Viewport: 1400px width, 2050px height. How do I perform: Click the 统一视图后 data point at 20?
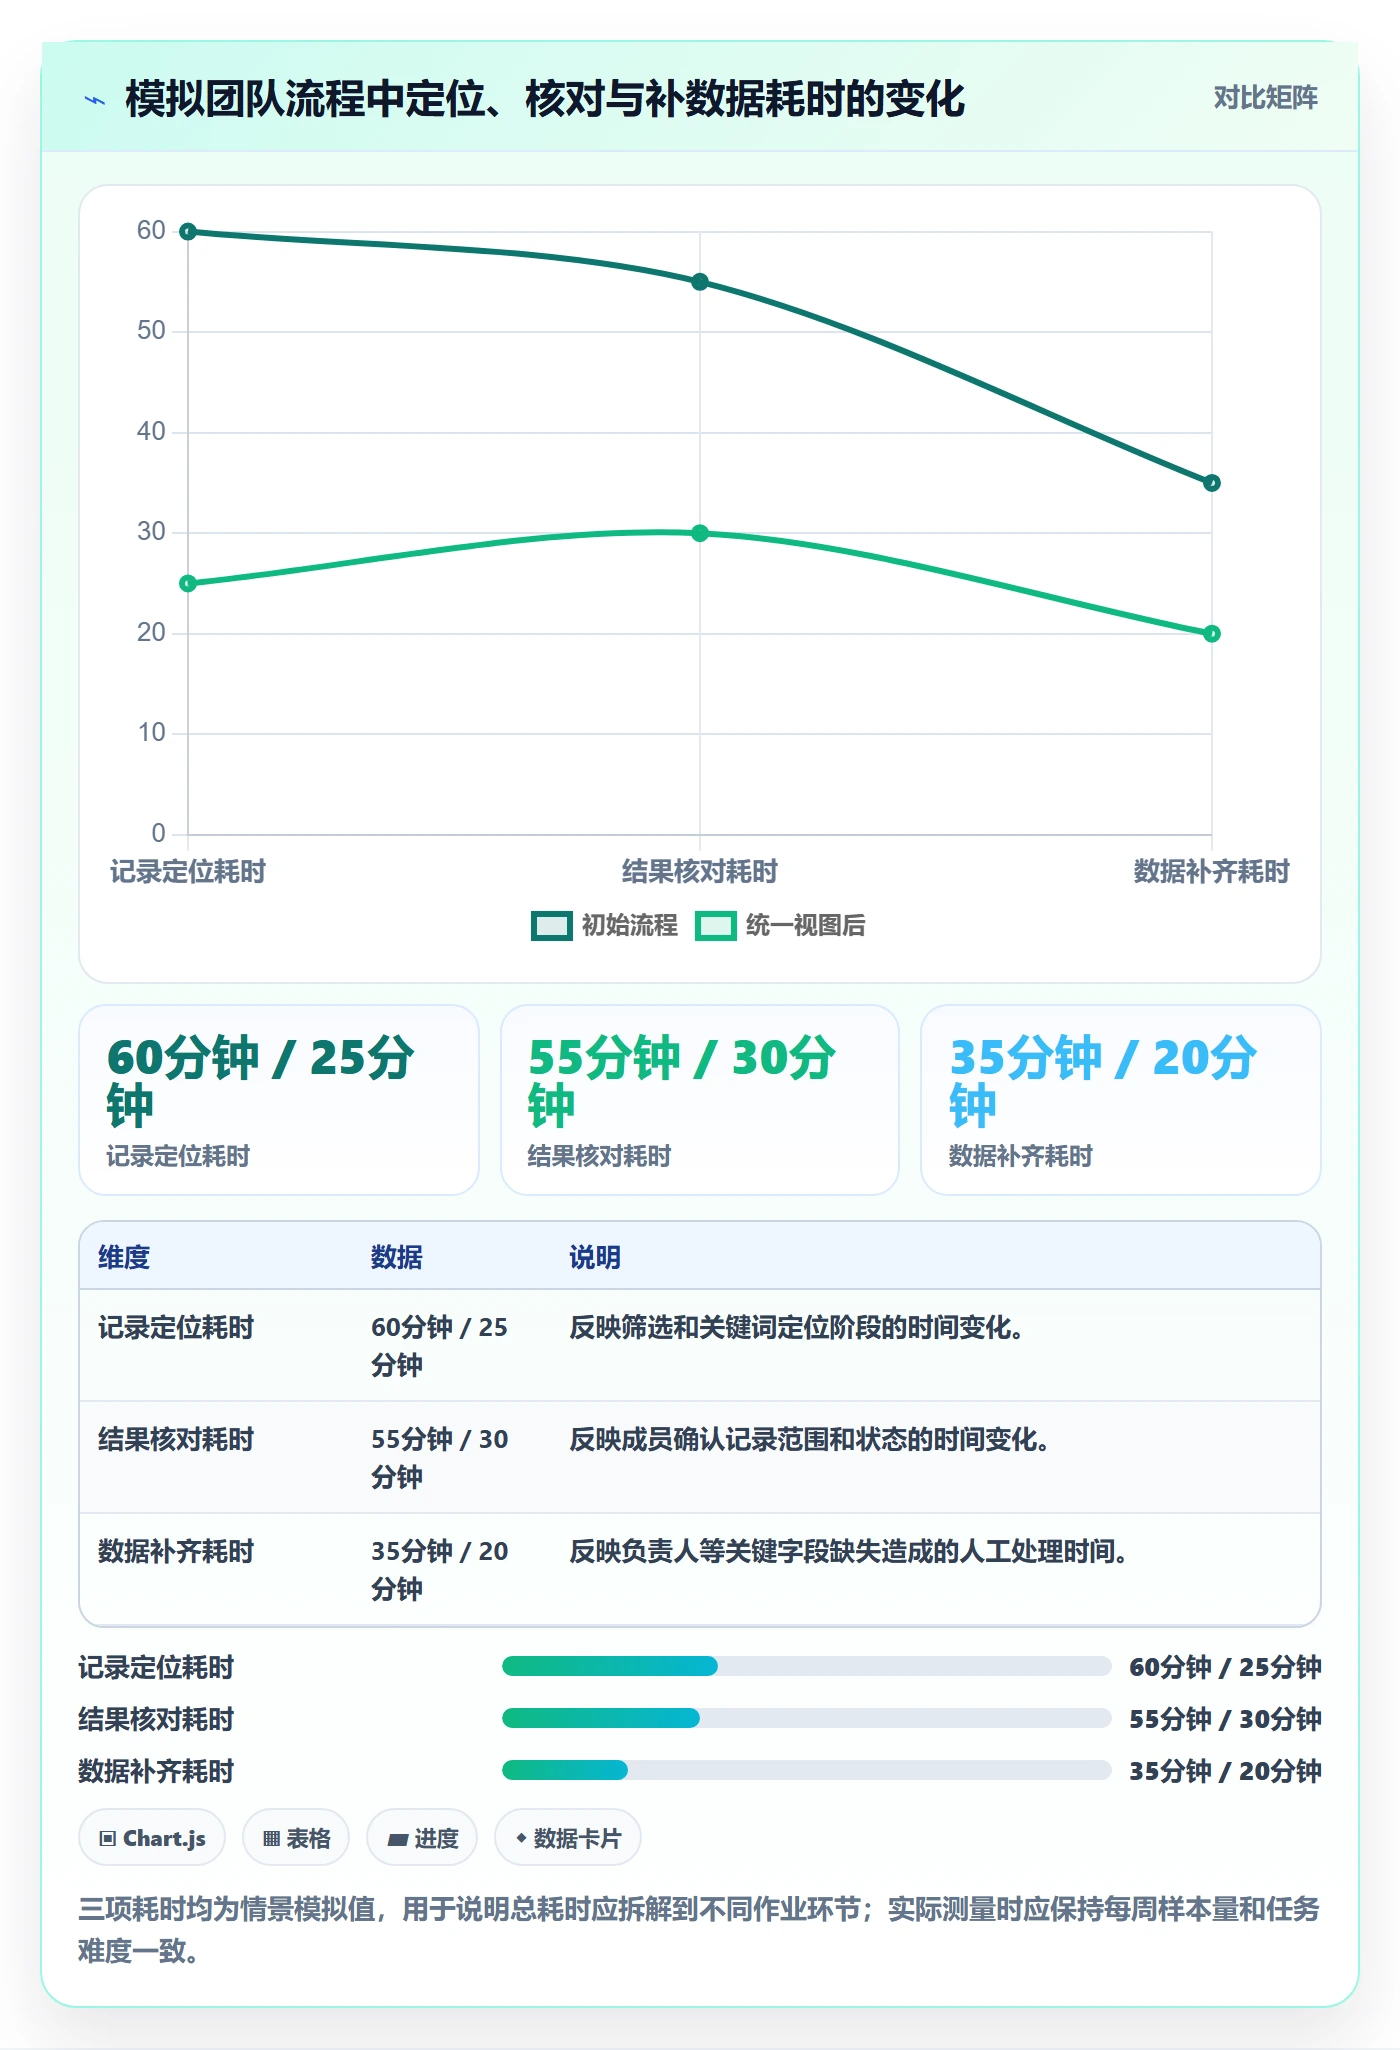click(x=1212, y=633)
